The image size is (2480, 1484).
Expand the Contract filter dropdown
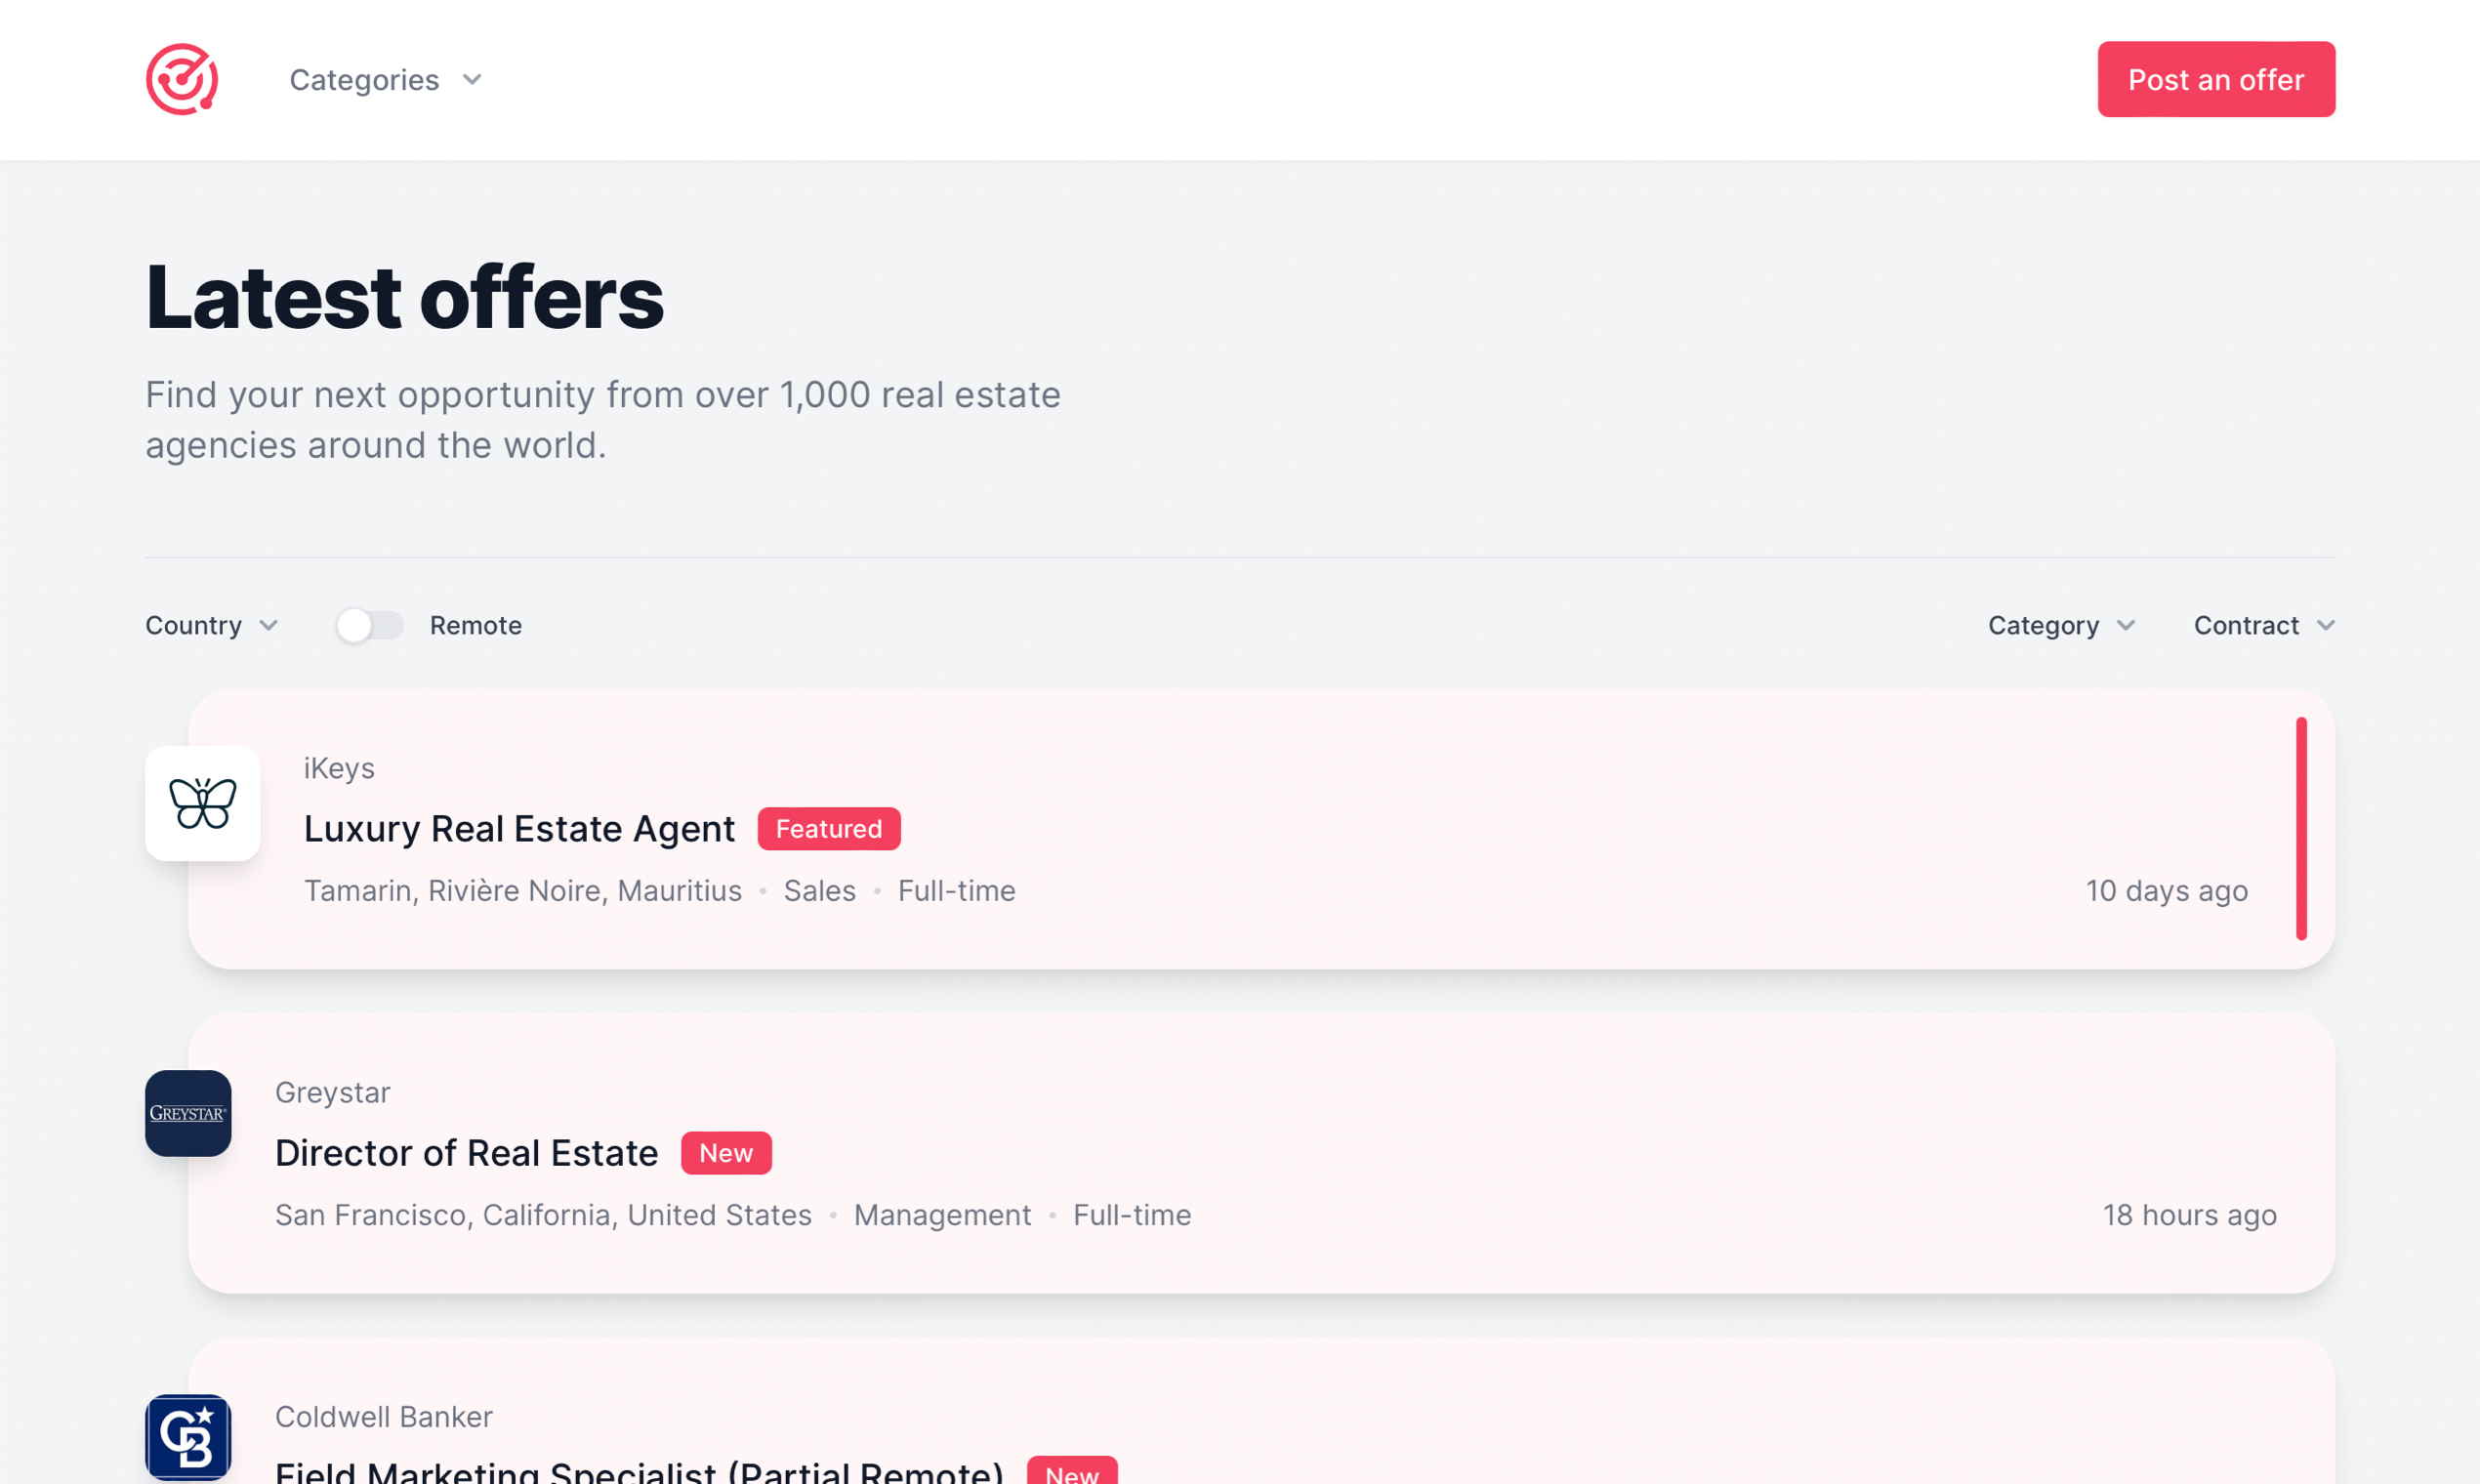click(2263, 624)
